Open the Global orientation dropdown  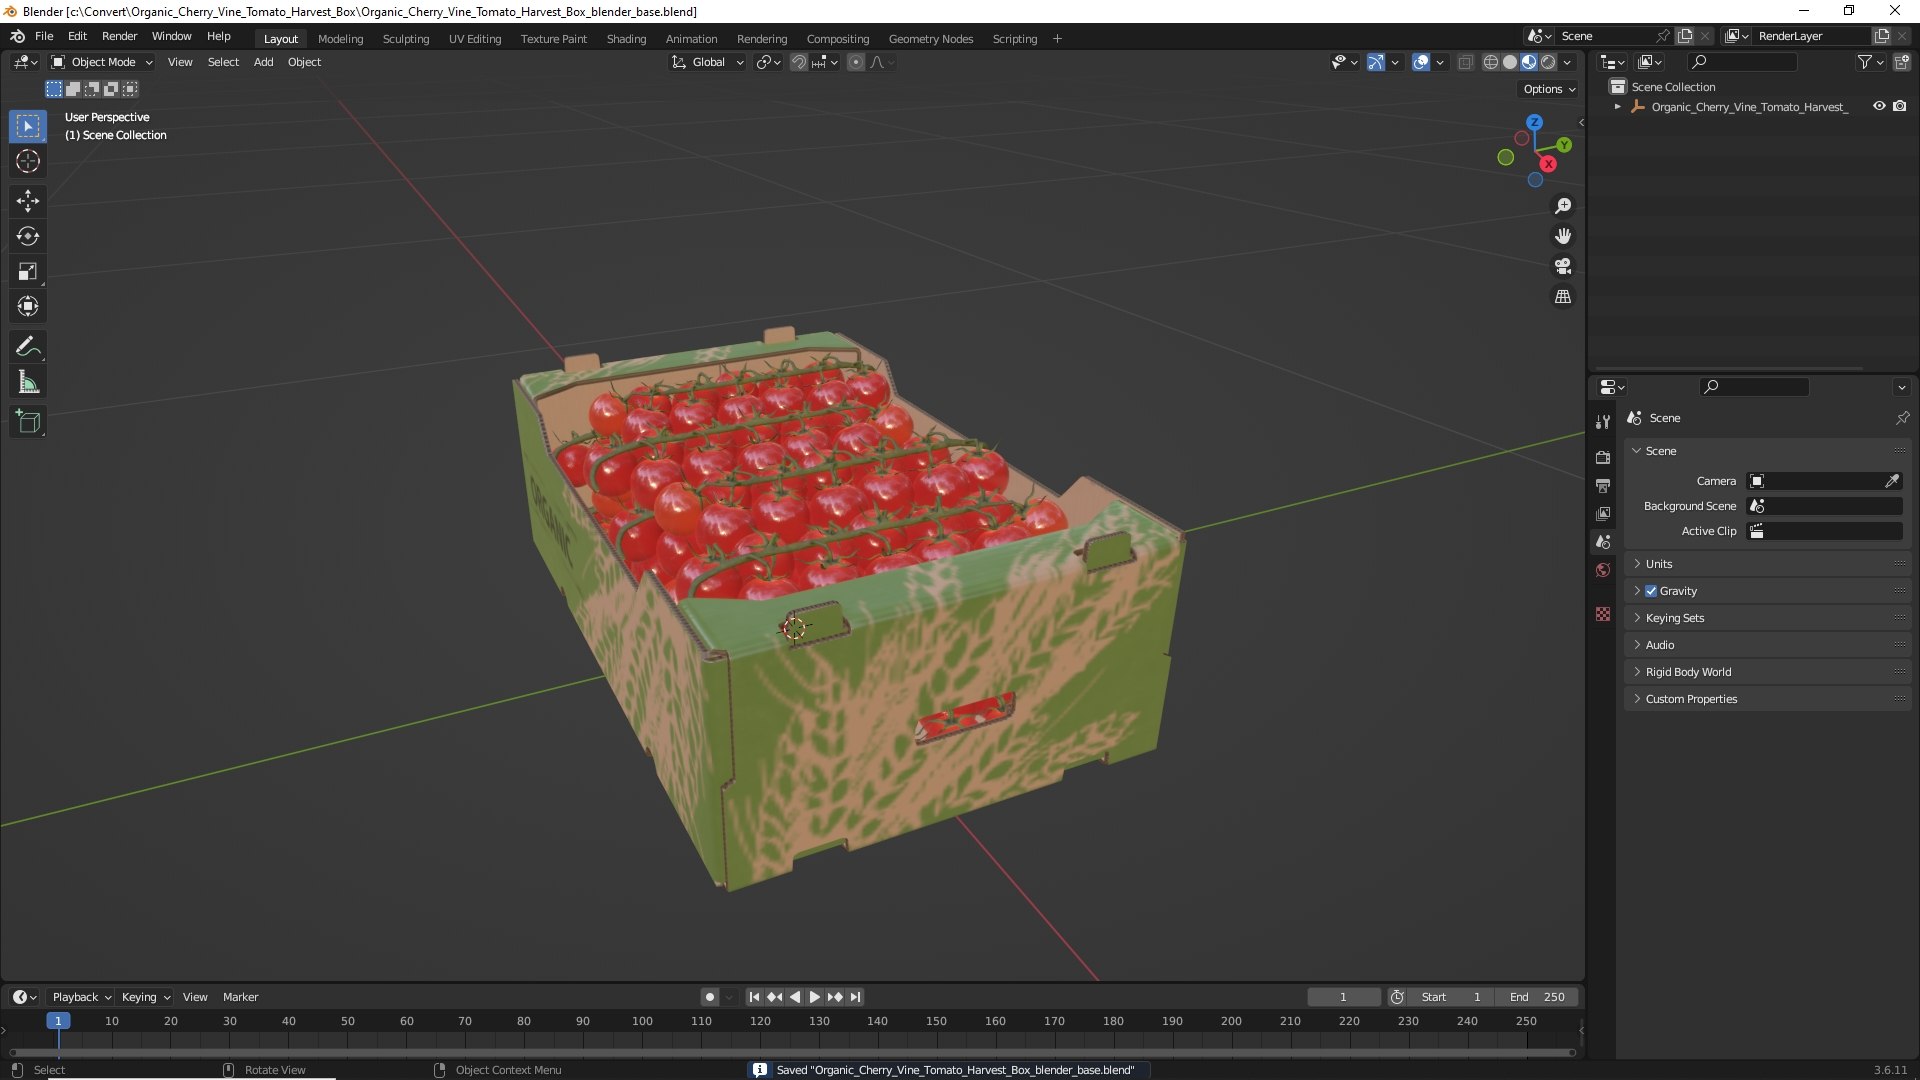pyautogui.click(x=707, y=62)
